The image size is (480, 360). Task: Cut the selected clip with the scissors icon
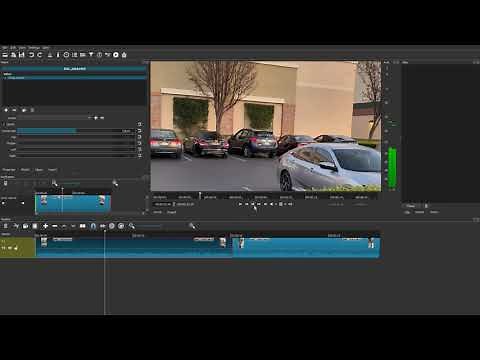pyautogui.click(x=16, y=226)
